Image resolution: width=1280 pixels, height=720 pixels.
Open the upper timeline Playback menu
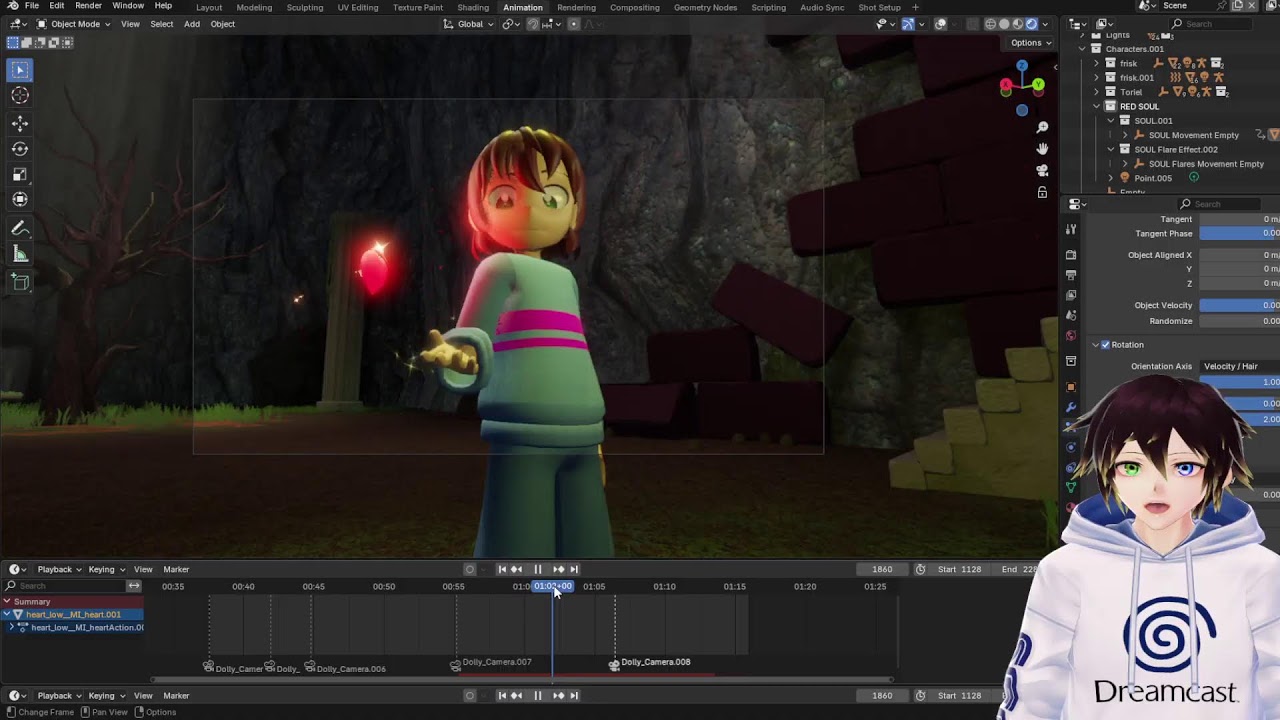click(x=59, y=569)
